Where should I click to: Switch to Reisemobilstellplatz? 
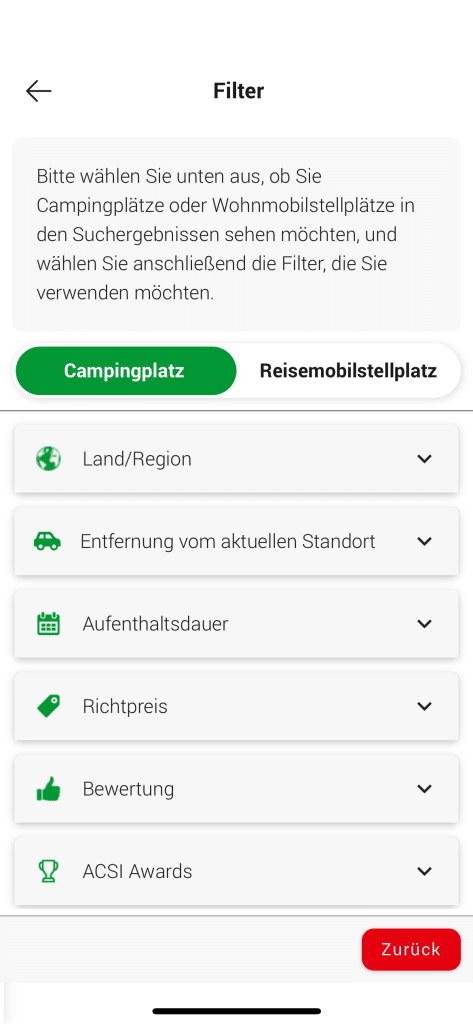pyautogui.click(x=348, y=371)
